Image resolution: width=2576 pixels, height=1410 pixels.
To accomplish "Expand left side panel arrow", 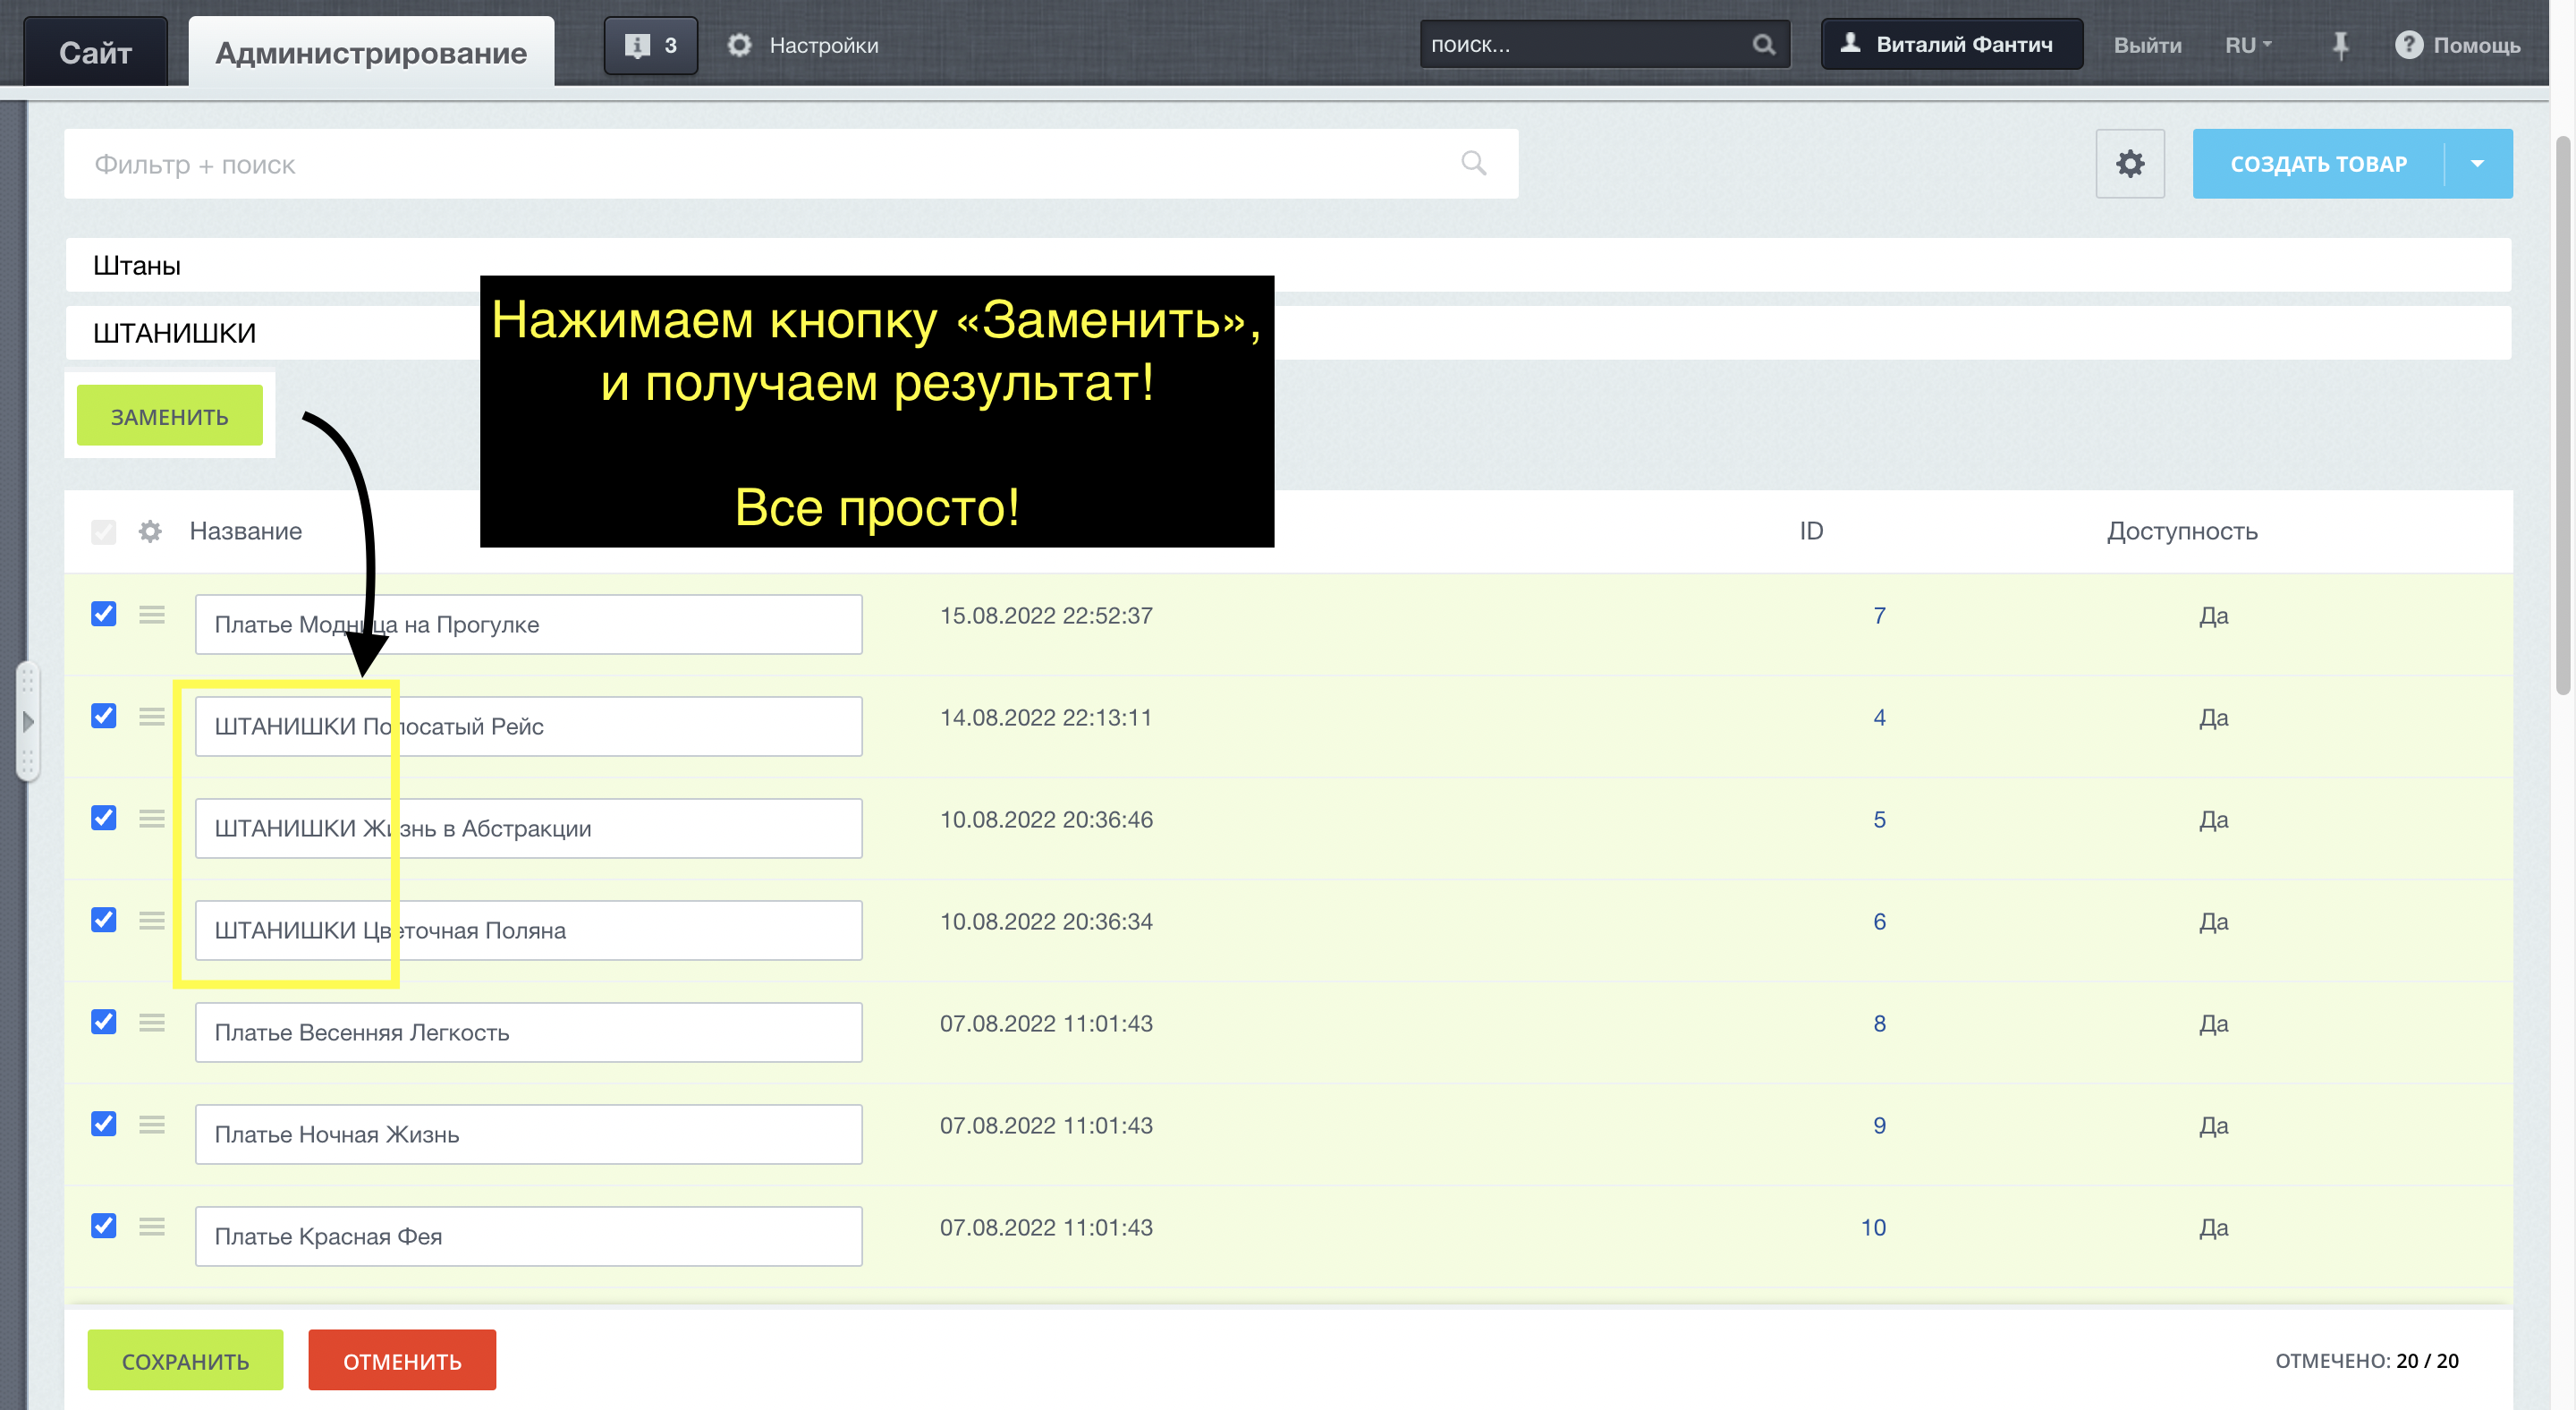I will click(28, 721).
